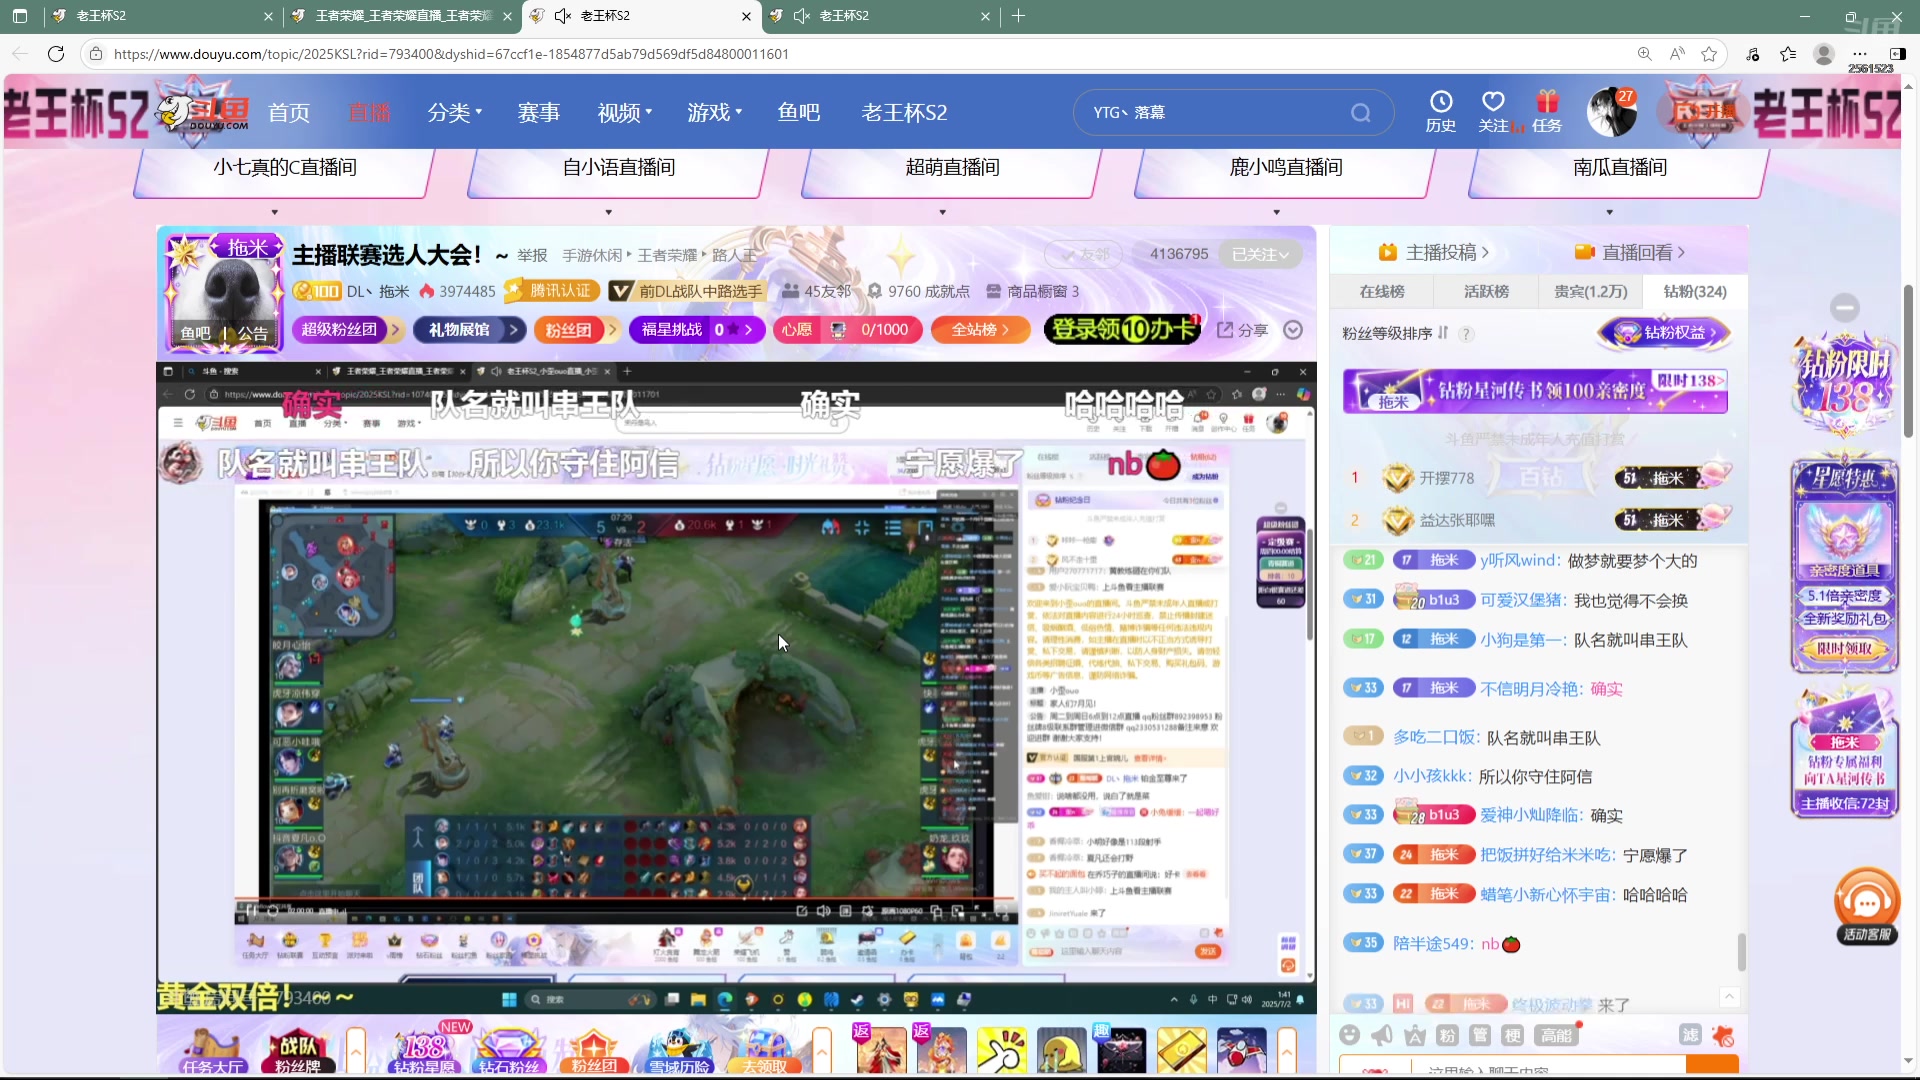Open the 关注 followed heart icon
Image resolution: width=1920 pixels, height=1080 pixels.
[x=1494, y=111]
